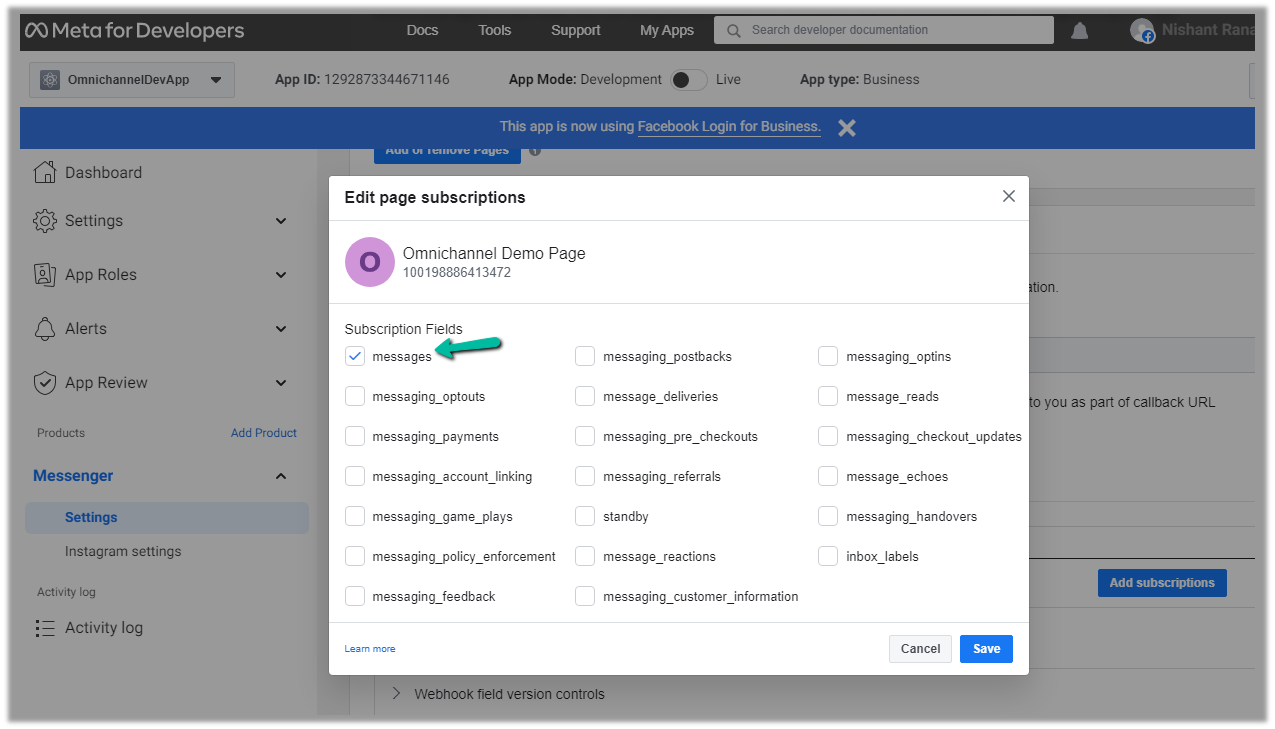Click the Settings gear icon in sidebar
The width and height of the screenshot is (1275, 729).
click(x=45, y=221)
